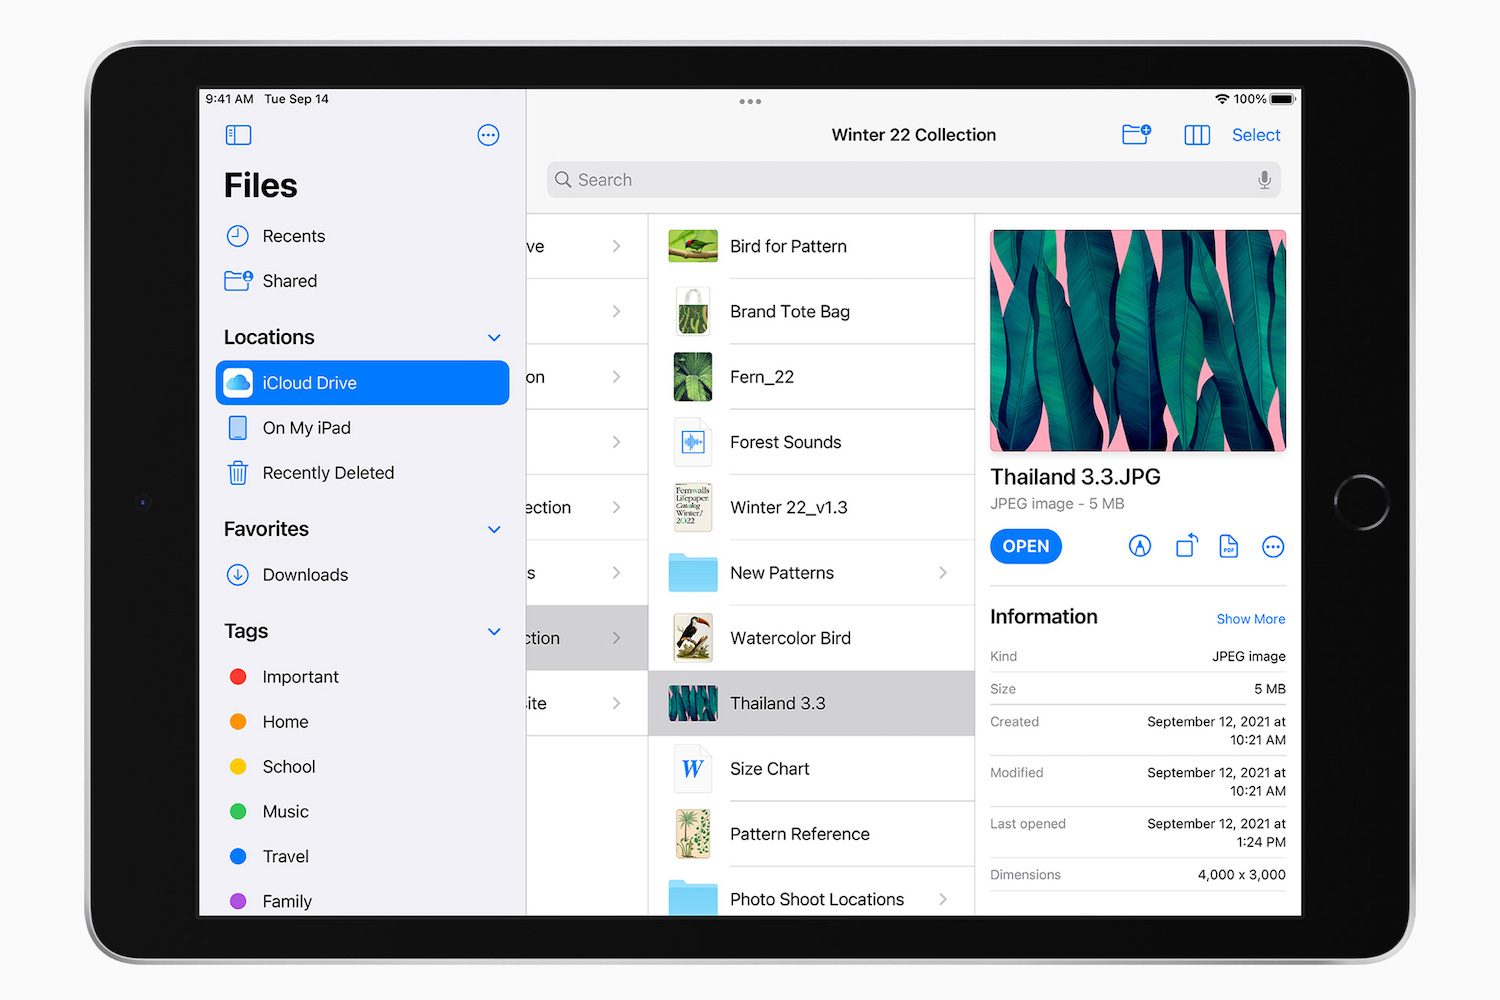Create PDF using the PDF icon
The image size is (1500, 1000).
1229,546
